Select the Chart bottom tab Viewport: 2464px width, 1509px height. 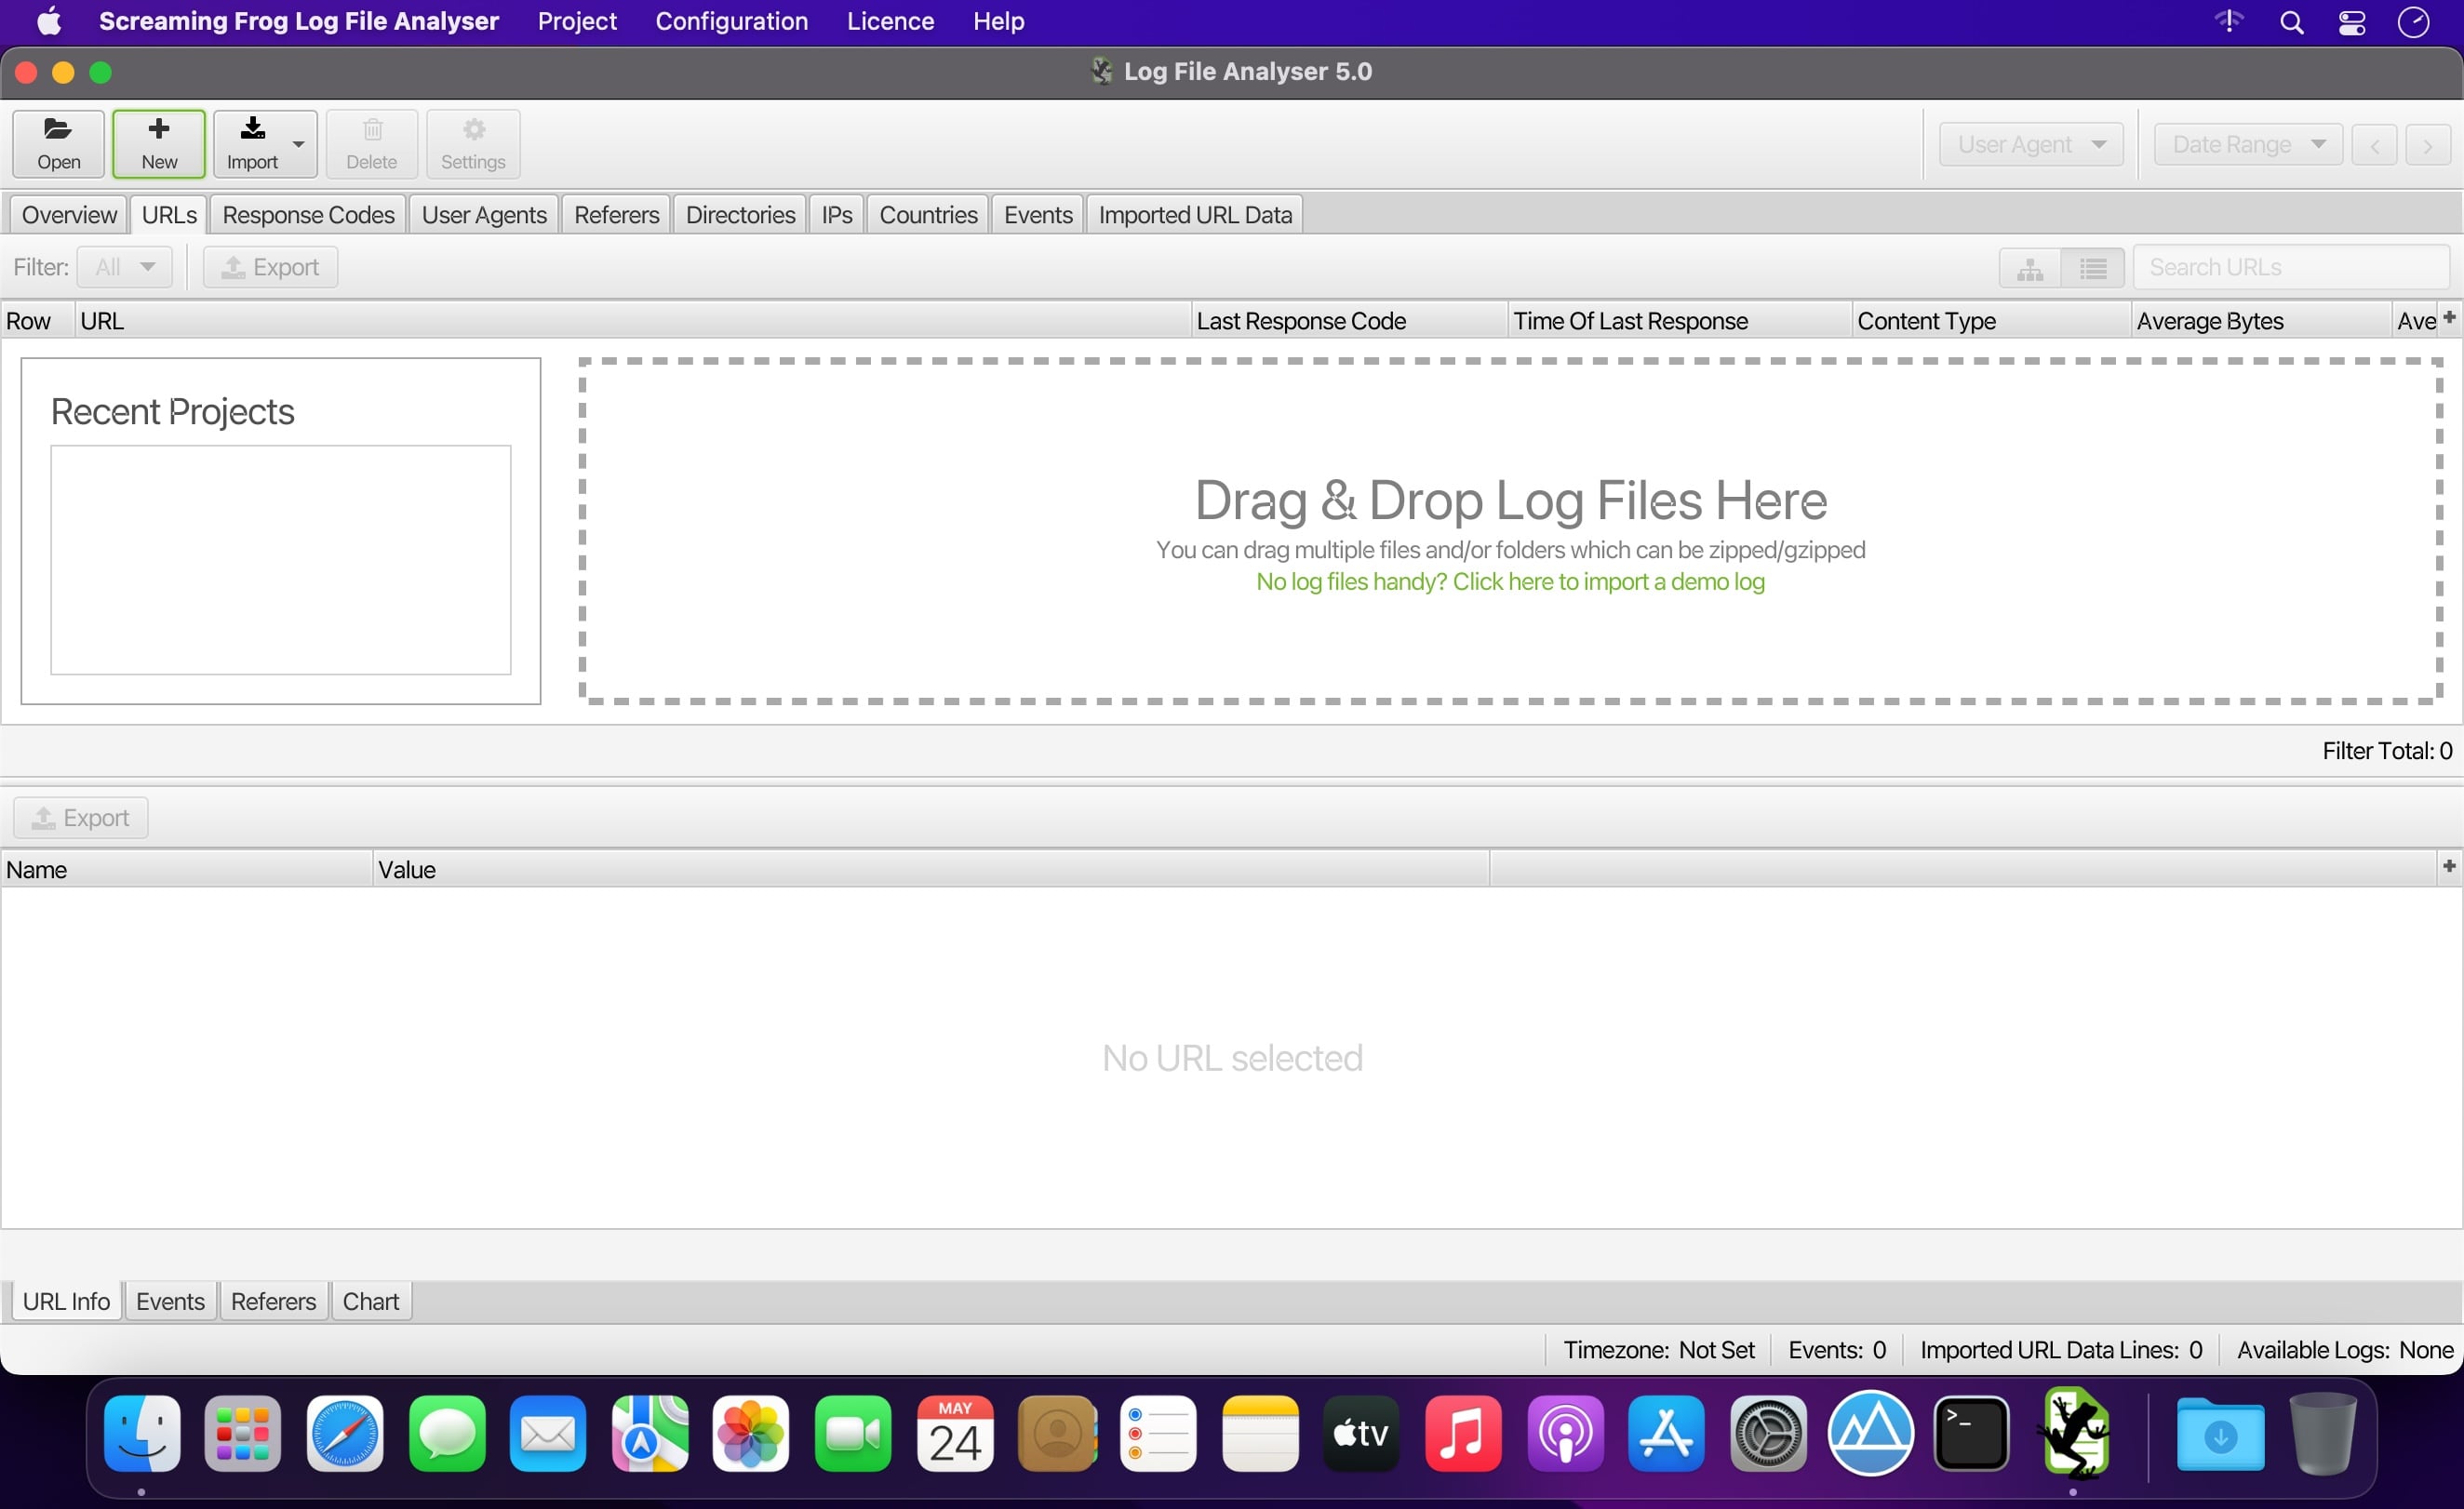coord(371,1301)
